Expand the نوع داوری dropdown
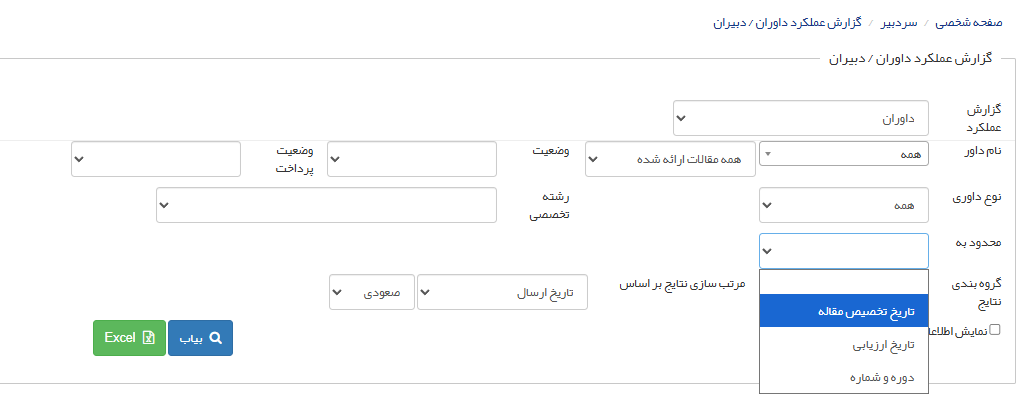Image resolution: width=1028 pixels, height=408 pixels. pyautogui.click(x=844, y=204)
